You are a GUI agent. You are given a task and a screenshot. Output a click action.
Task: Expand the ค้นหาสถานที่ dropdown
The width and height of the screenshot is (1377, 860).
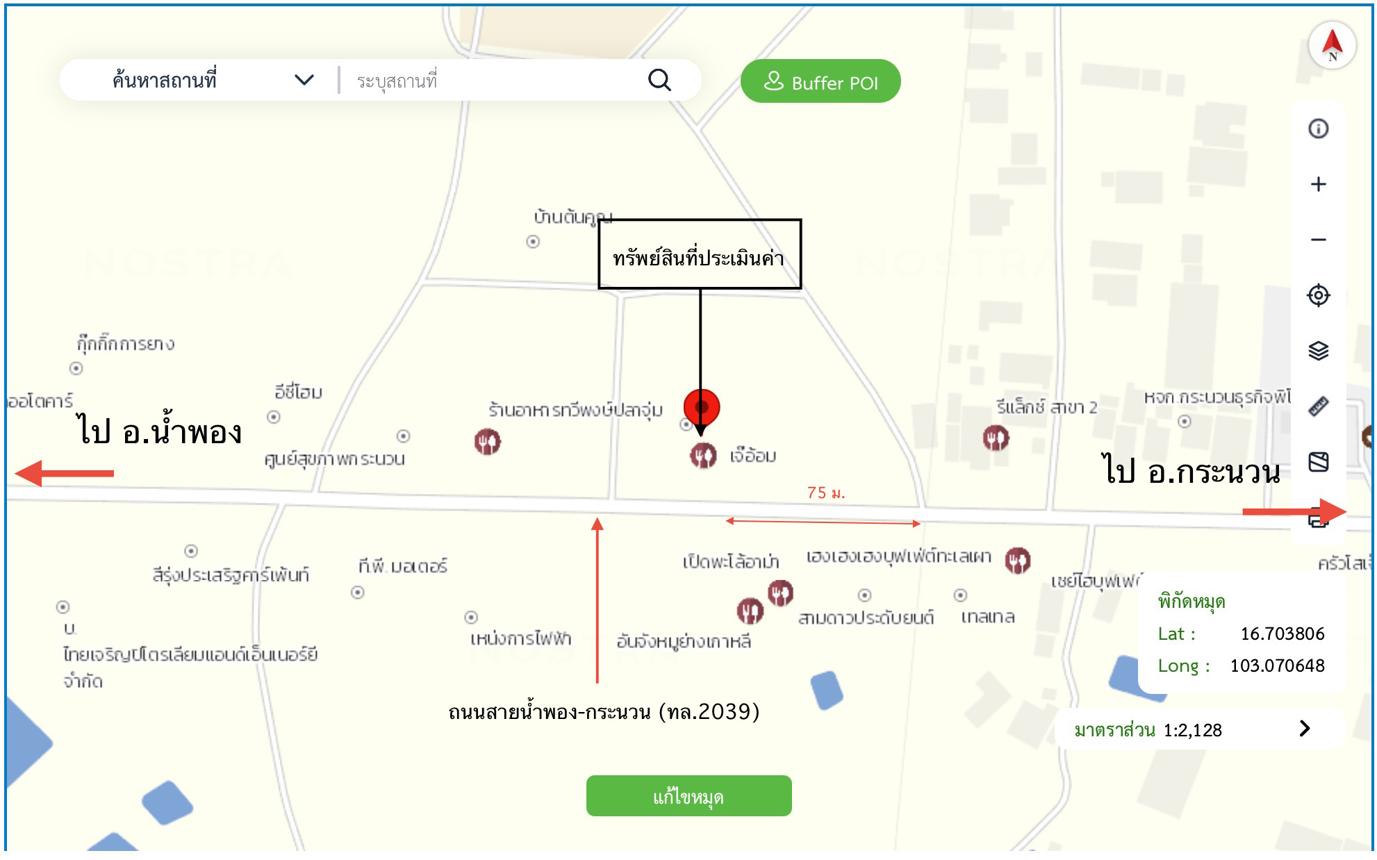point(304,81)
